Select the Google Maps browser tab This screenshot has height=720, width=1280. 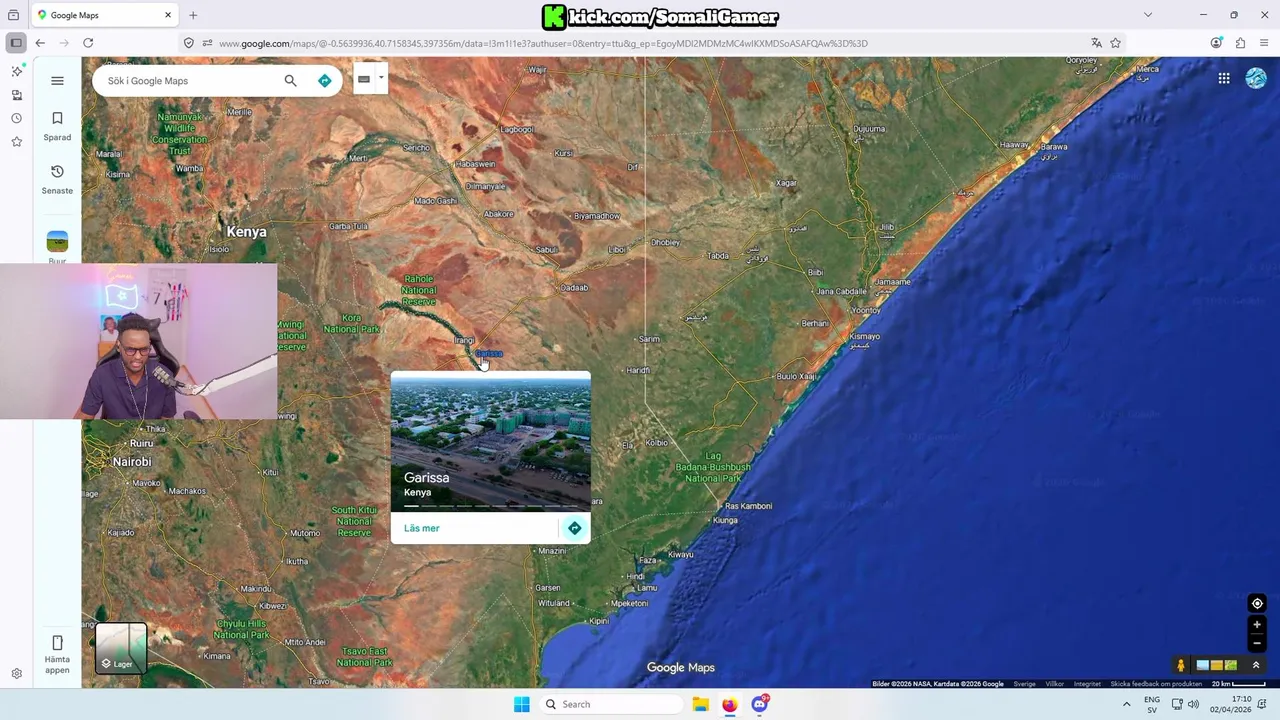tap(104, 15)
